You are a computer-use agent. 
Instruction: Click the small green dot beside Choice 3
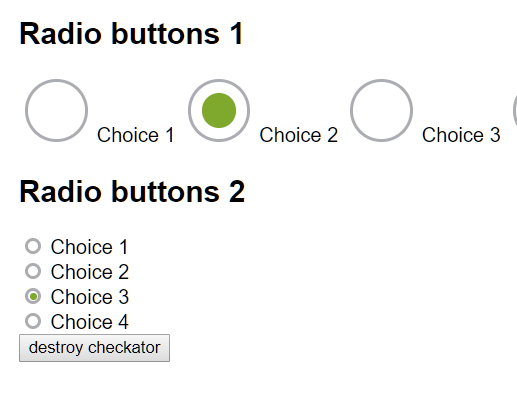click(x=33, y=296)
